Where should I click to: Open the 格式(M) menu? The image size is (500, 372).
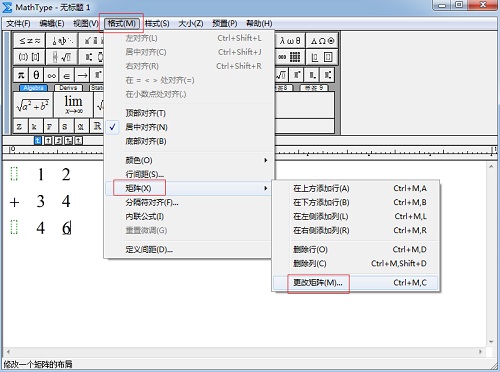coord(121,23)
